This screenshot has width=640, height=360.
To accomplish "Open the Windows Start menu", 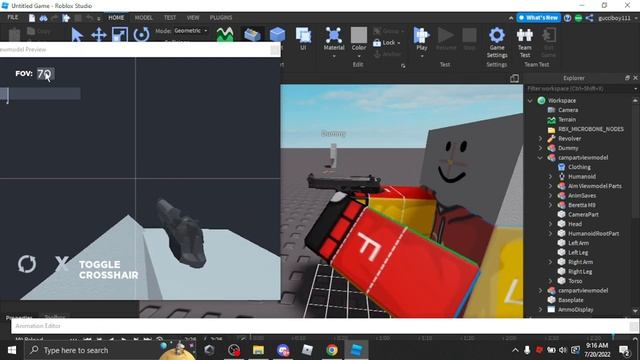I will 12,350.
